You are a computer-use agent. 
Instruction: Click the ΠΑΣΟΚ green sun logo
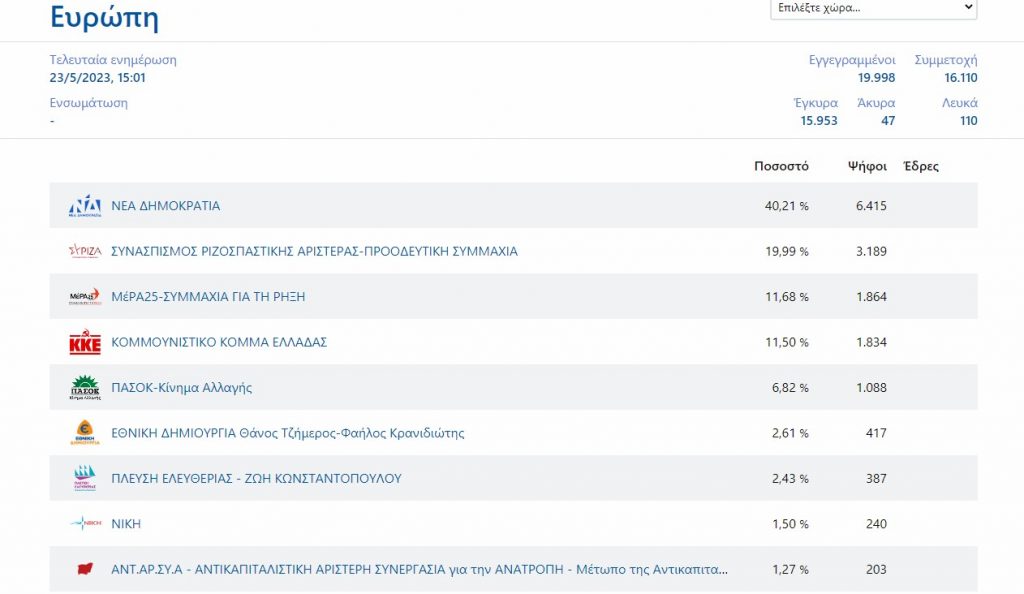tap(85, 388)
